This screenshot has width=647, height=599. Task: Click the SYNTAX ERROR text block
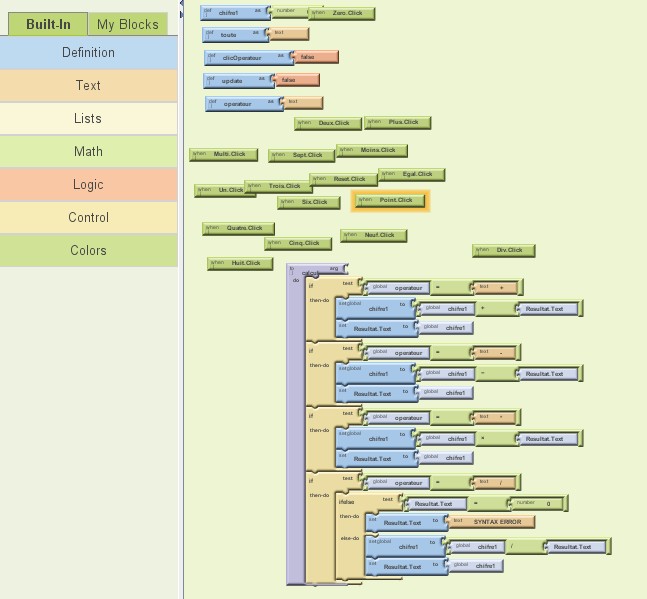tap(493, 522)
